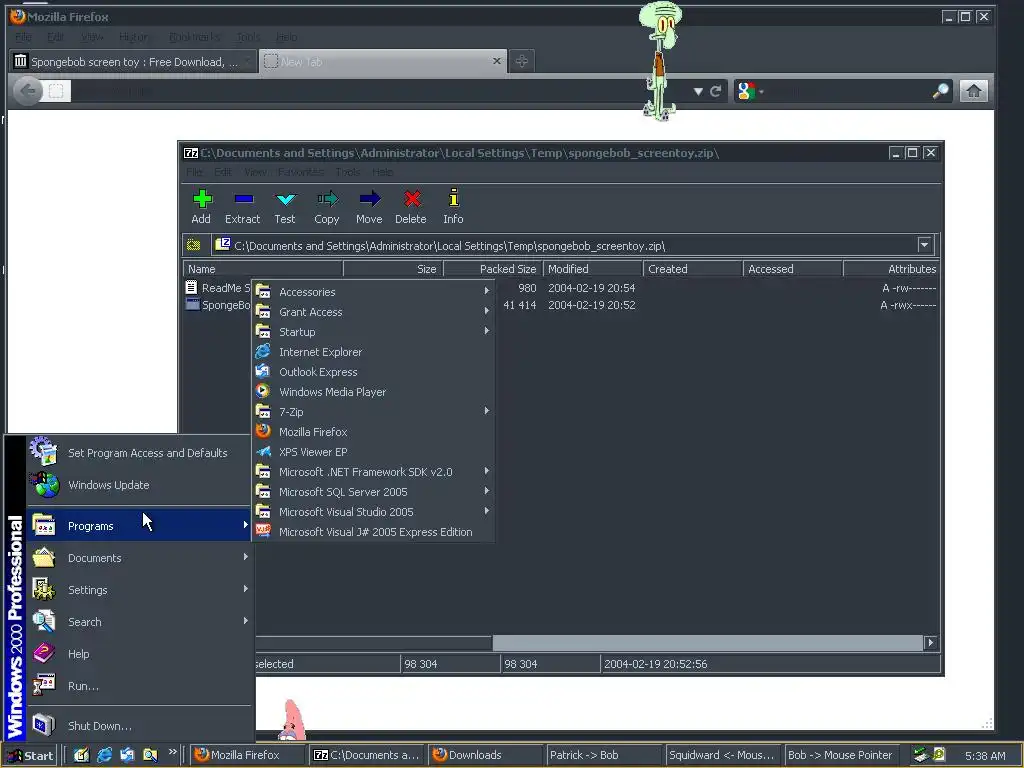Expand the Startup folder submenu
The width and height of the screenshot is (1024, 768).
(373, 332)
